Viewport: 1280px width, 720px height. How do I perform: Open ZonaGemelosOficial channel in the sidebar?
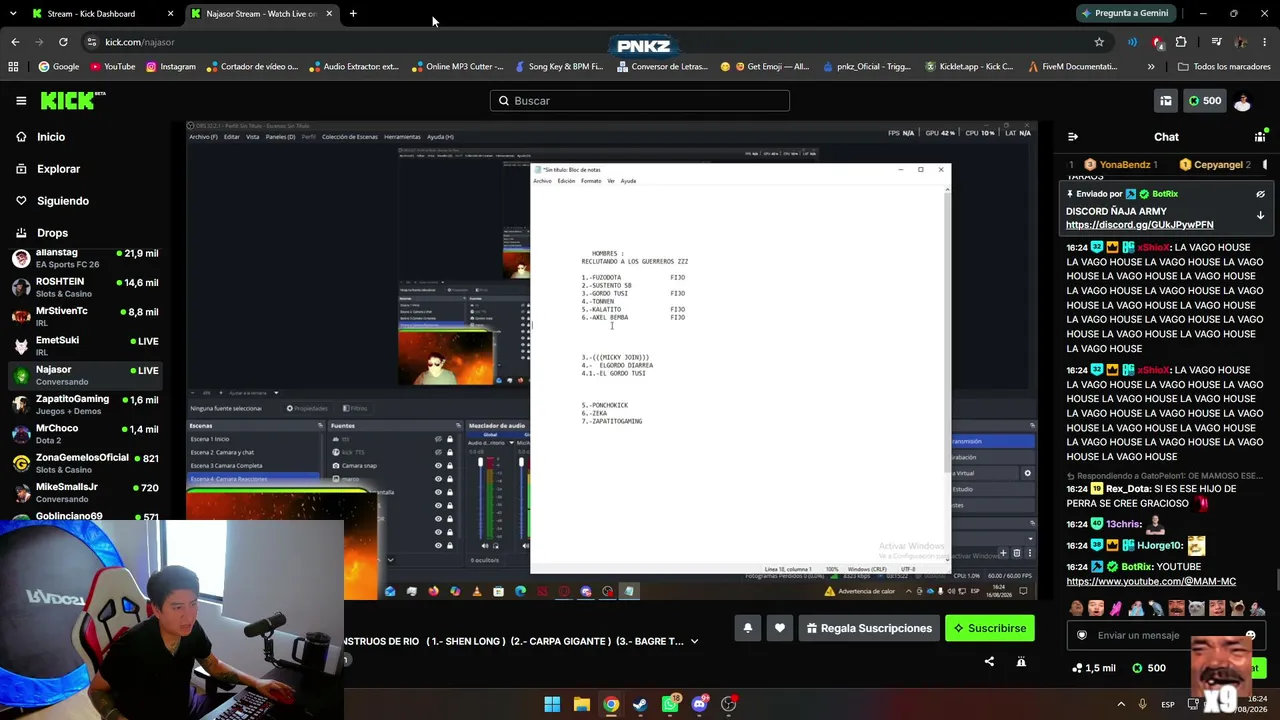point(85,463)
